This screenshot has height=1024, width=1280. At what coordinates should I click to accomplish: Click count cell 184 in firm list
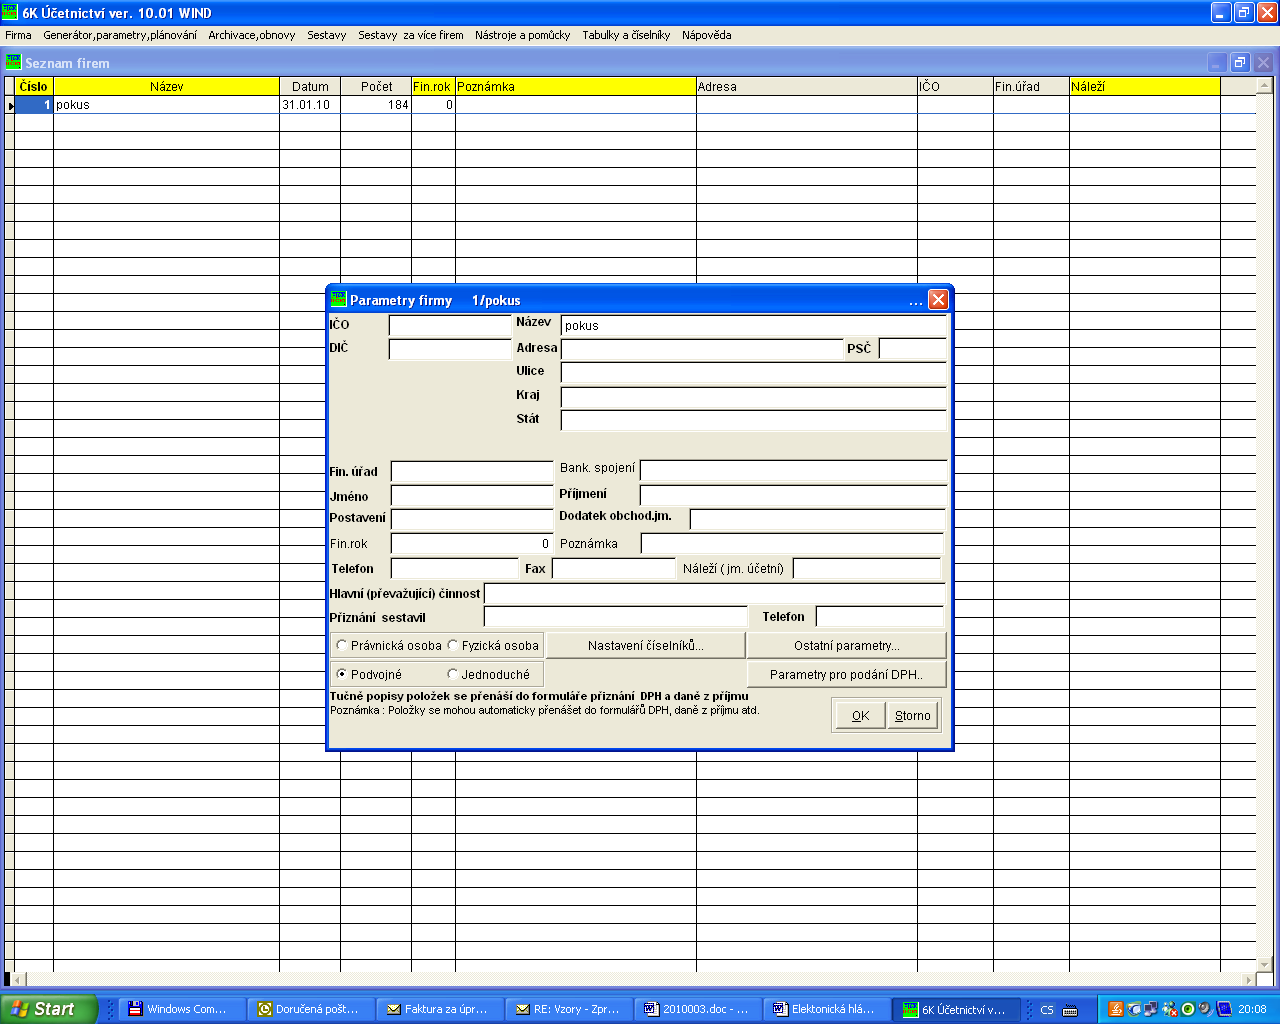(x=376, y=105)
